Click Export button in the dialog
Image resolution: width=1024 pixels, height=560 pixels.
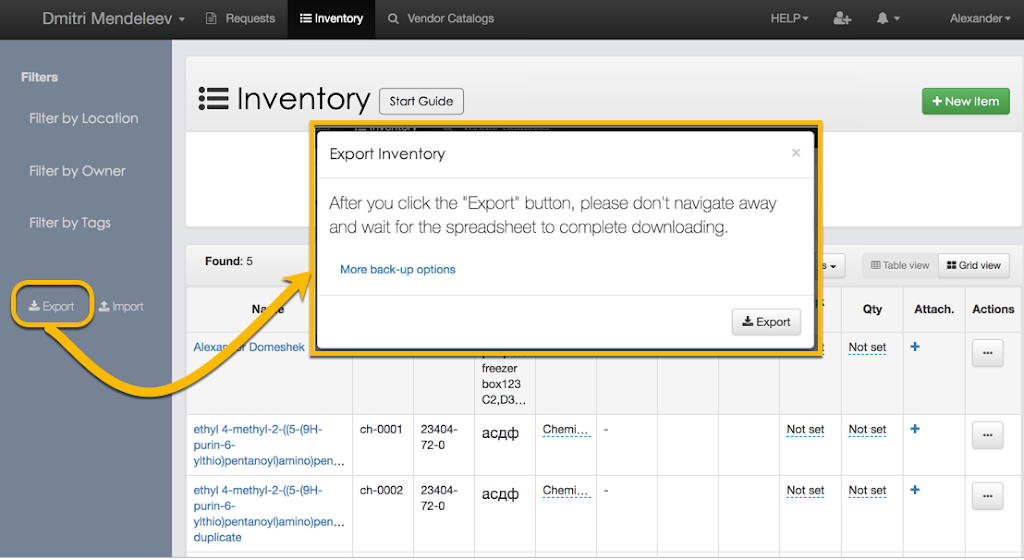(x=766, y=322)
